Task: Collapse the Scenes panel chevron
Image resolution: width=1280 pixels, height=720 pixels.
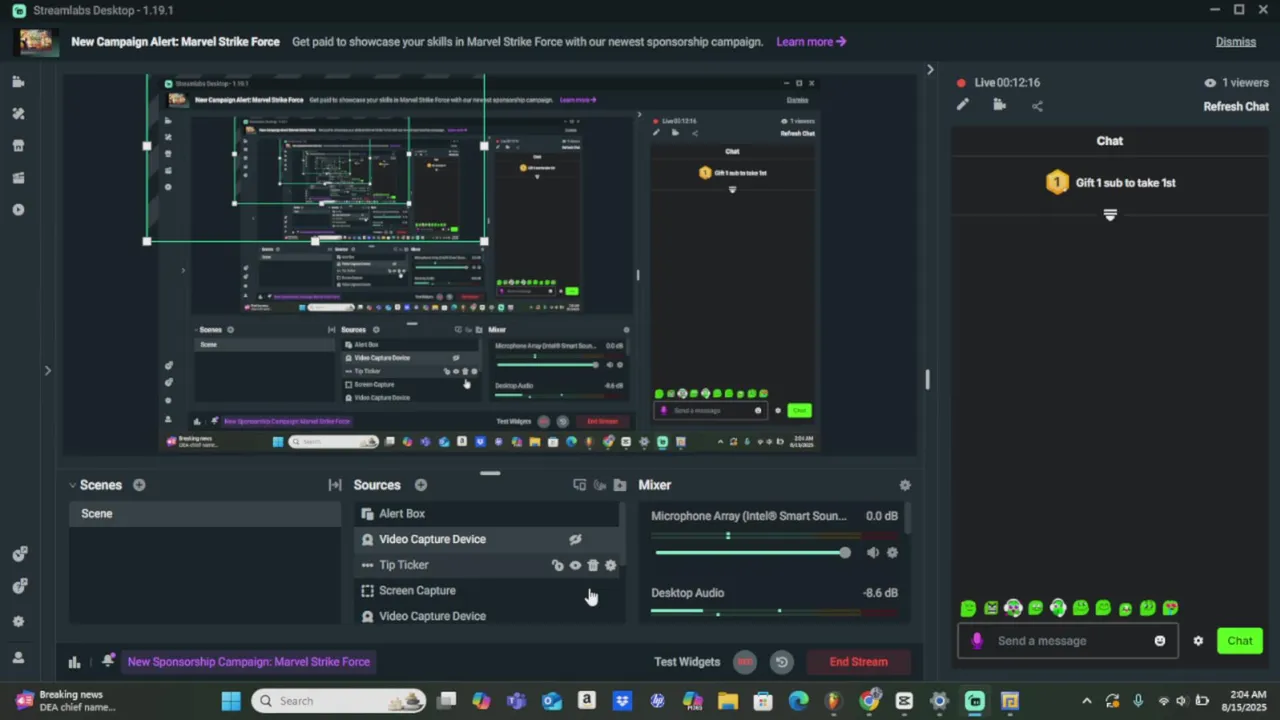Action: (x=72, y=485)
